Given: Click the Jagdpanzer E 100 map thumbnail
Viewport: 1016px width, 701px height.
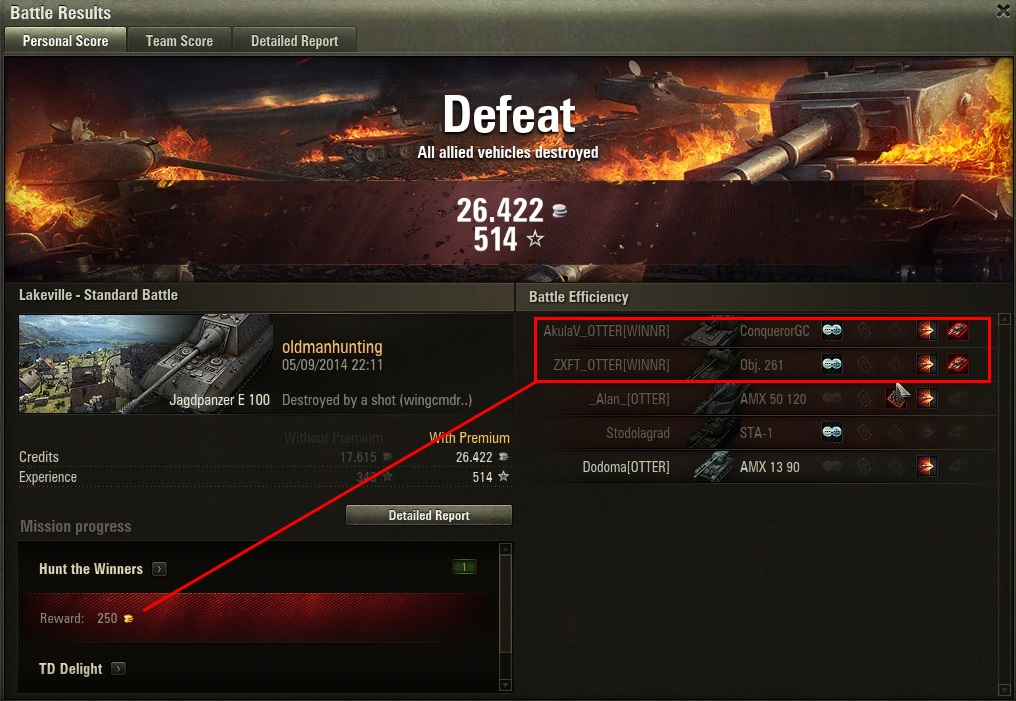Looking at the screenshot, I should coord(146,364).
